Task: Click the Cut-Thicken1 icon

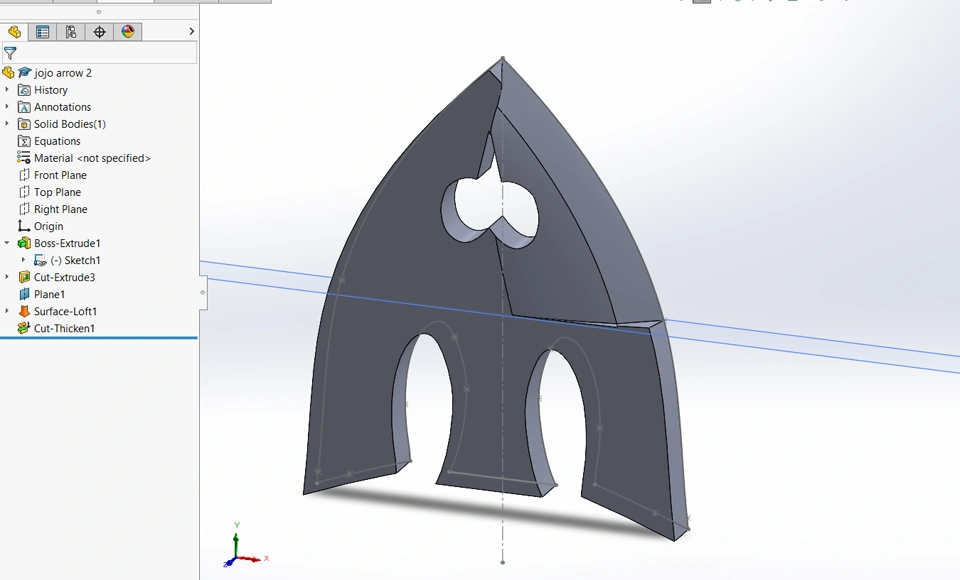Action: tap(24, 328)
